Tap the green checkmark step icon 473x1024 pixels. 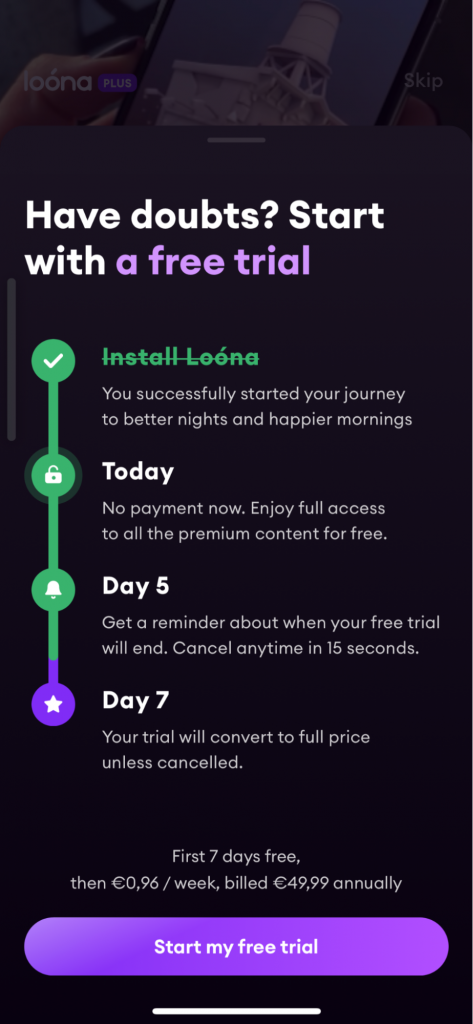click(53, 360)
